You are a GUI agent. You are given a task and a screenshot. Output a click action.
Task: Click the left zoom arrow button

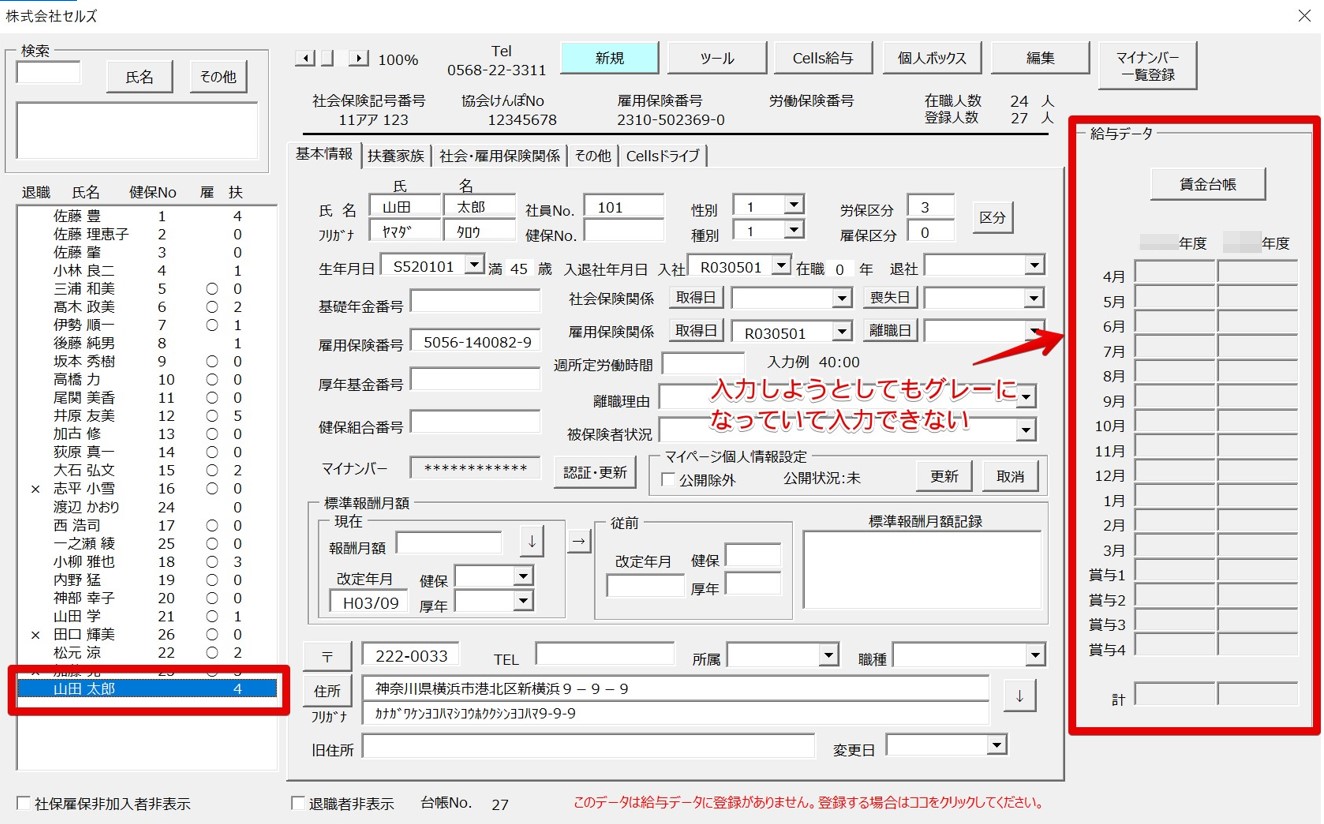[x=305, y=59]
